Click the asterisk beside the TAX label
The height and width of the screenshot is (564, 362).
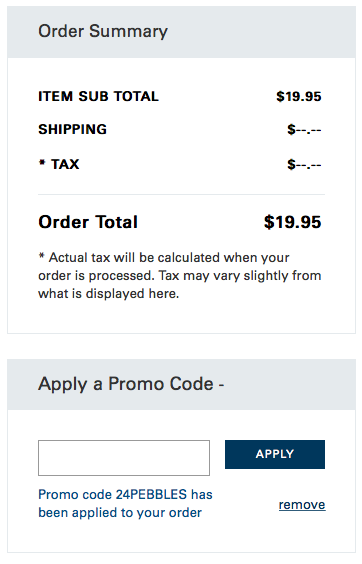(x=42, y=163)
